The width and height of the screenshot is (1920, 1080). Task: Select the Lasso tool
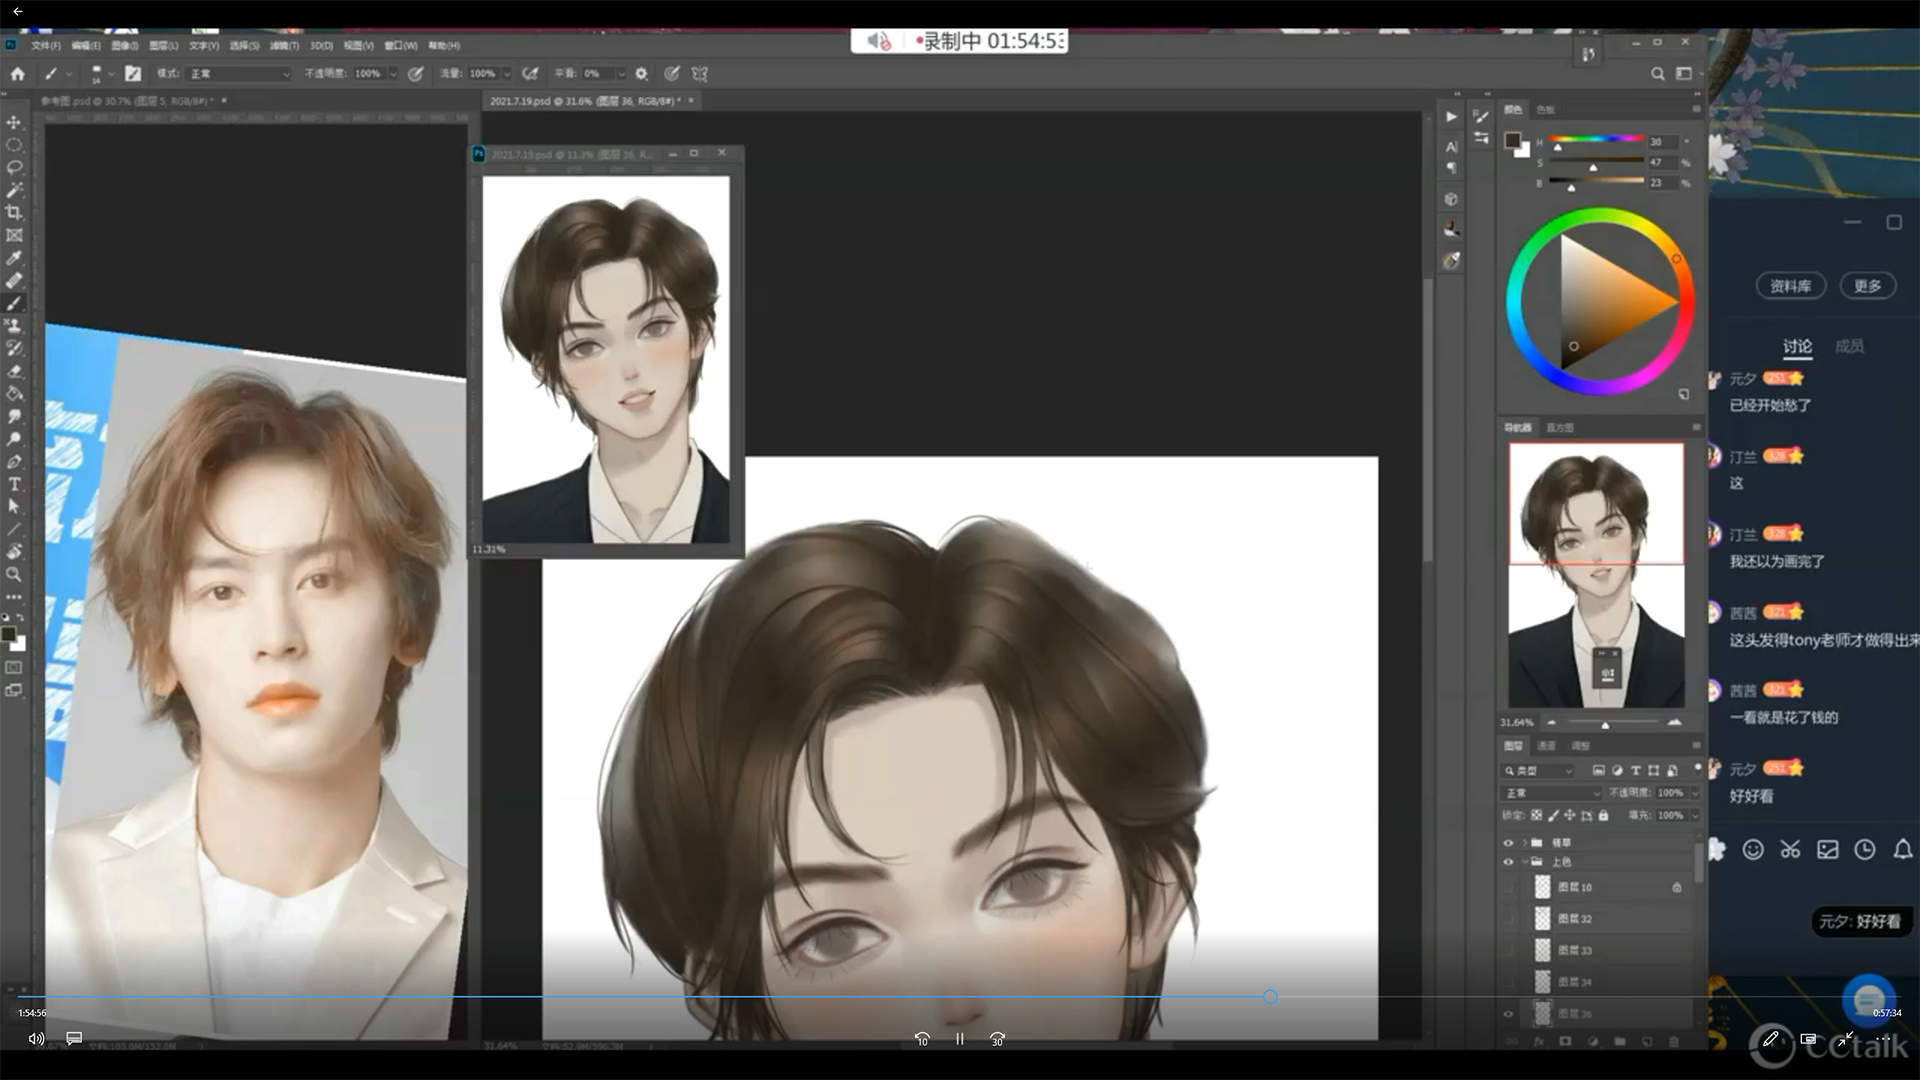click(14, 168)
